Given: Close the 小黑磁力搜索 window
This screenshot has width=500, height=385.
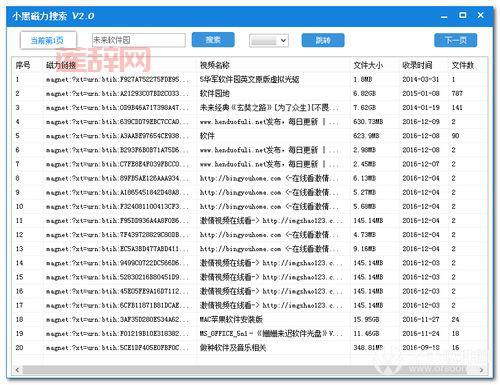Looking at the screenshot, I should pyautogui.click(x=480, y=15).
